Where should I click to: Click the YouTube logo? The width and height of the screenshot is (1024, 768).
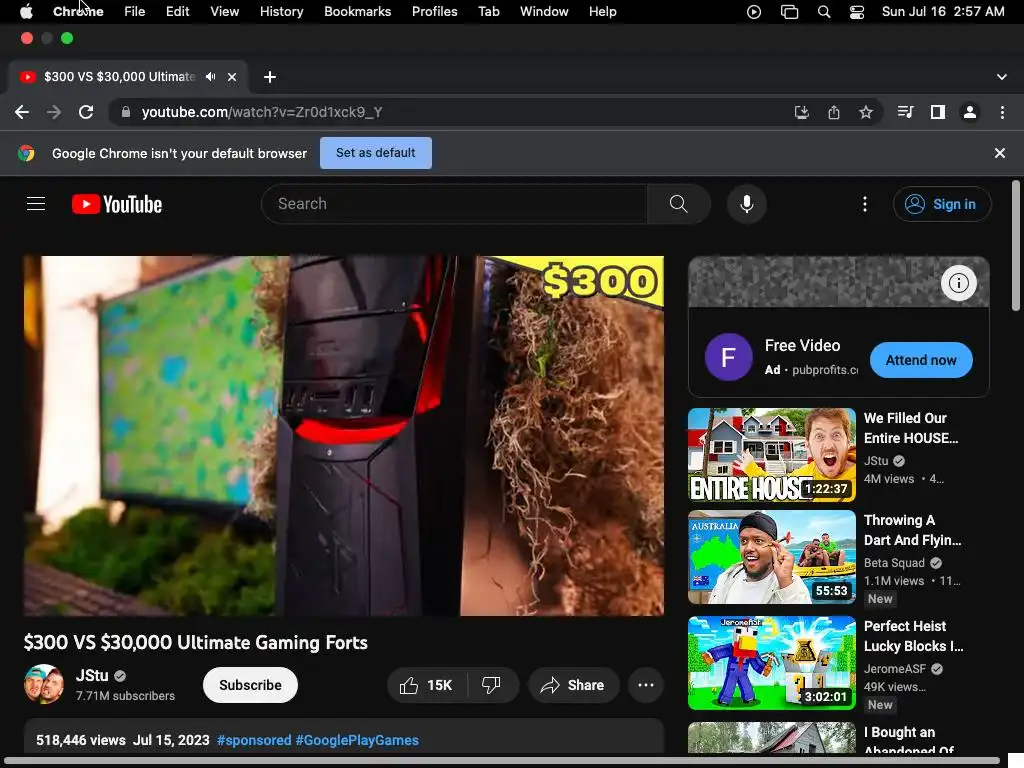click(x=117, y=204)
